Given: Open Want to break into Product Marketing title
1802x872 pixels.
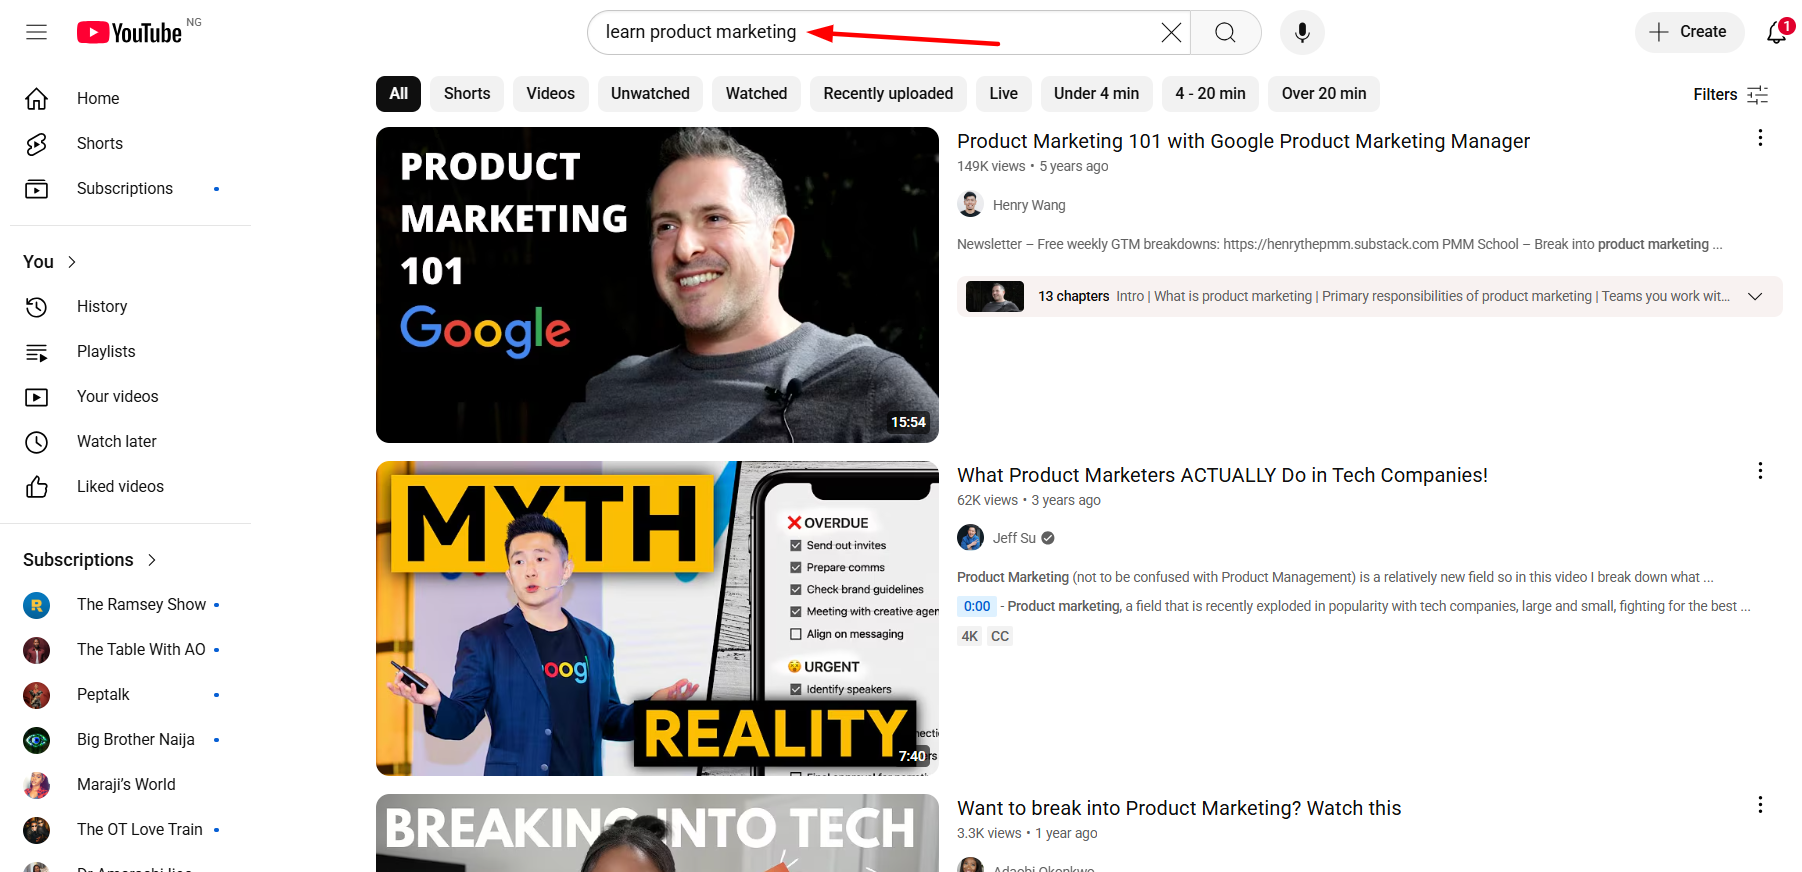Looking at the screenshot, I should 1179,808.
